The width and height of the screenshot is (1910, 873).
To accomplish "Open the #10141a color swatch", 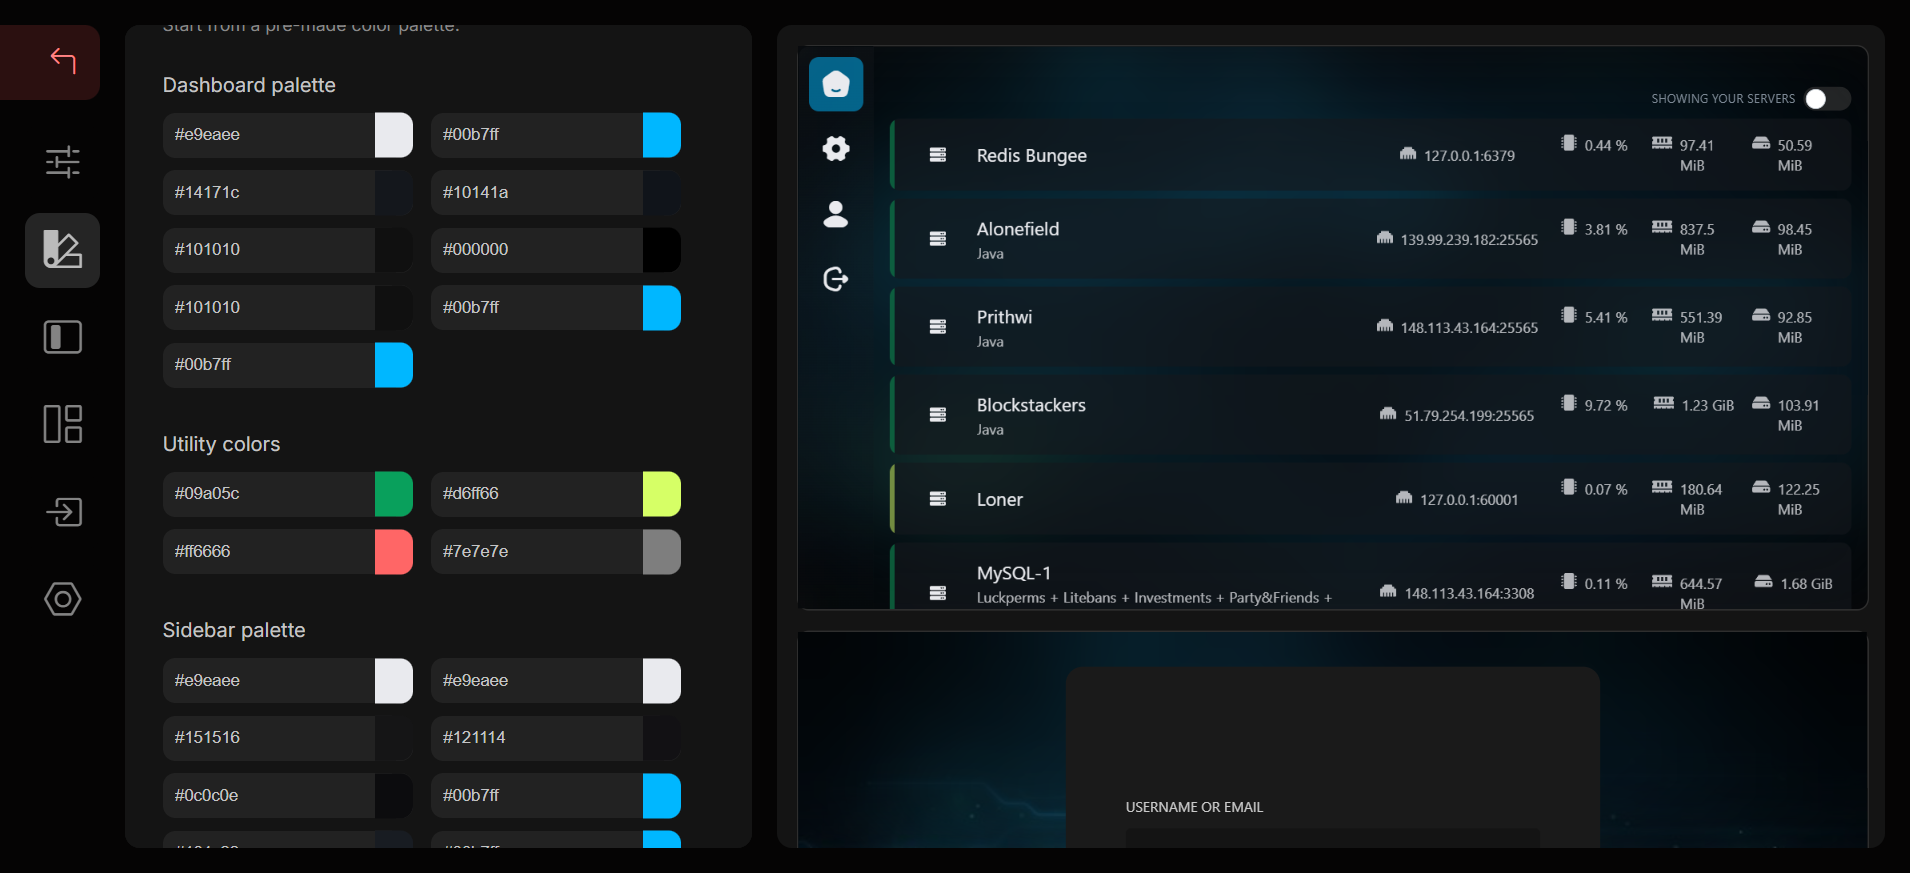I will pyautogui.click(x=662, y=193).
